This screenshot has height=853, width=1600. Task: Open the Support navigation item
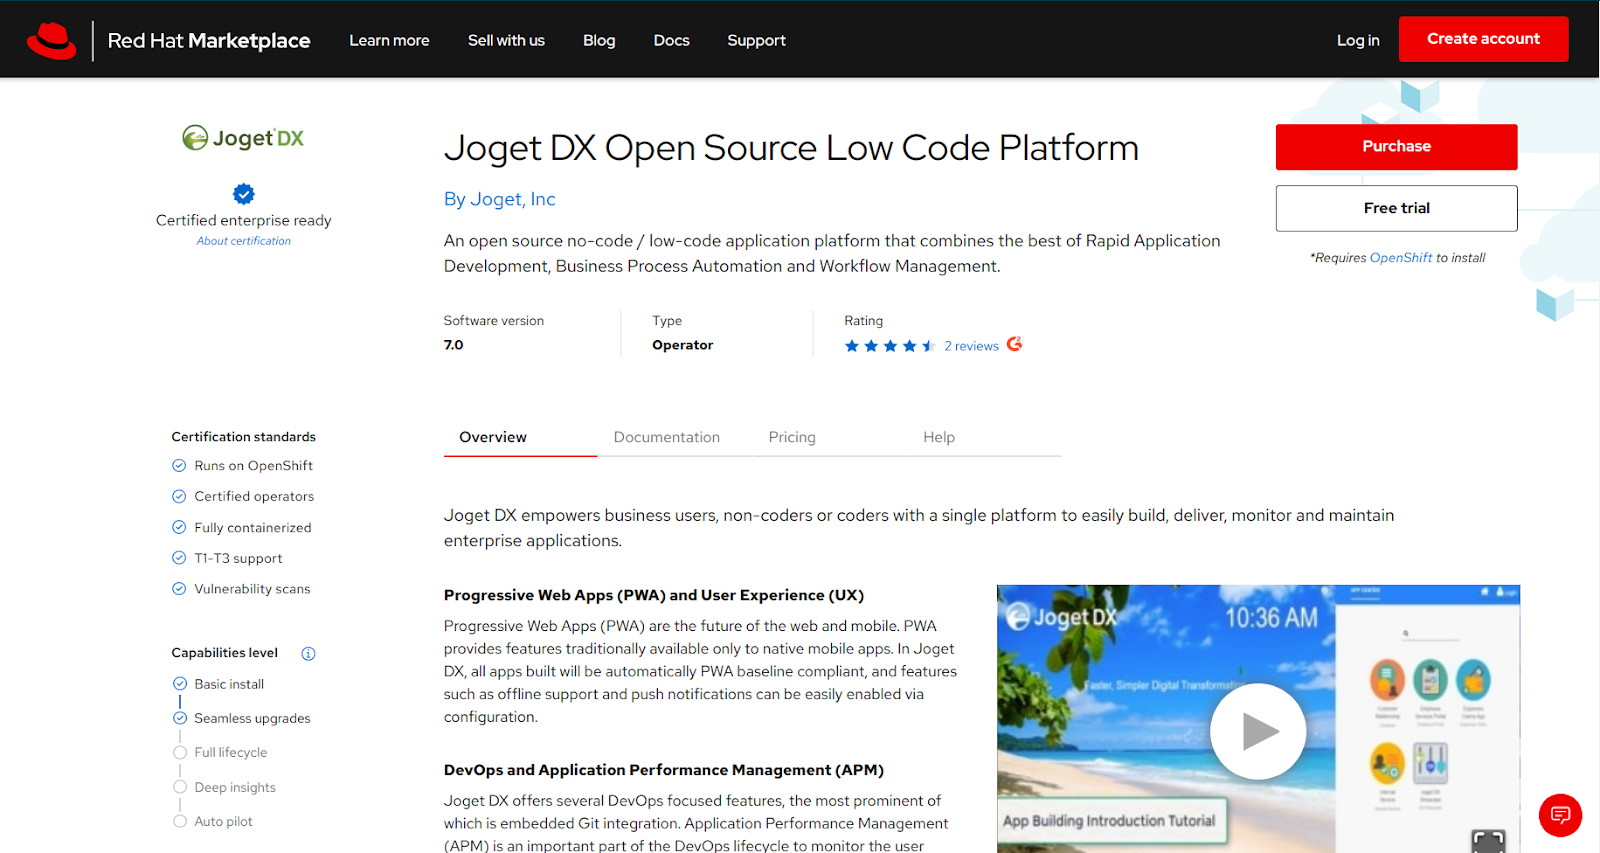[x=756, y=40]
